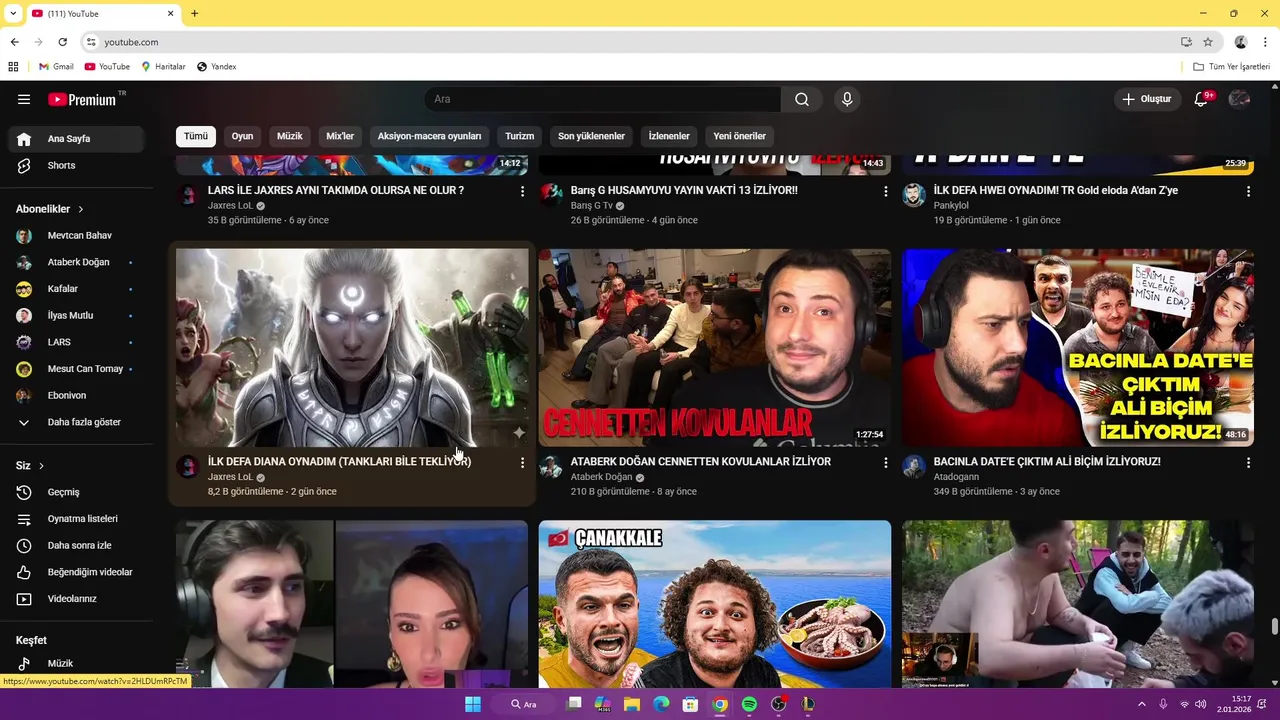Click the search magnifier button
The height and width of the screenshot is (720, 1280).
pos(802,99)
